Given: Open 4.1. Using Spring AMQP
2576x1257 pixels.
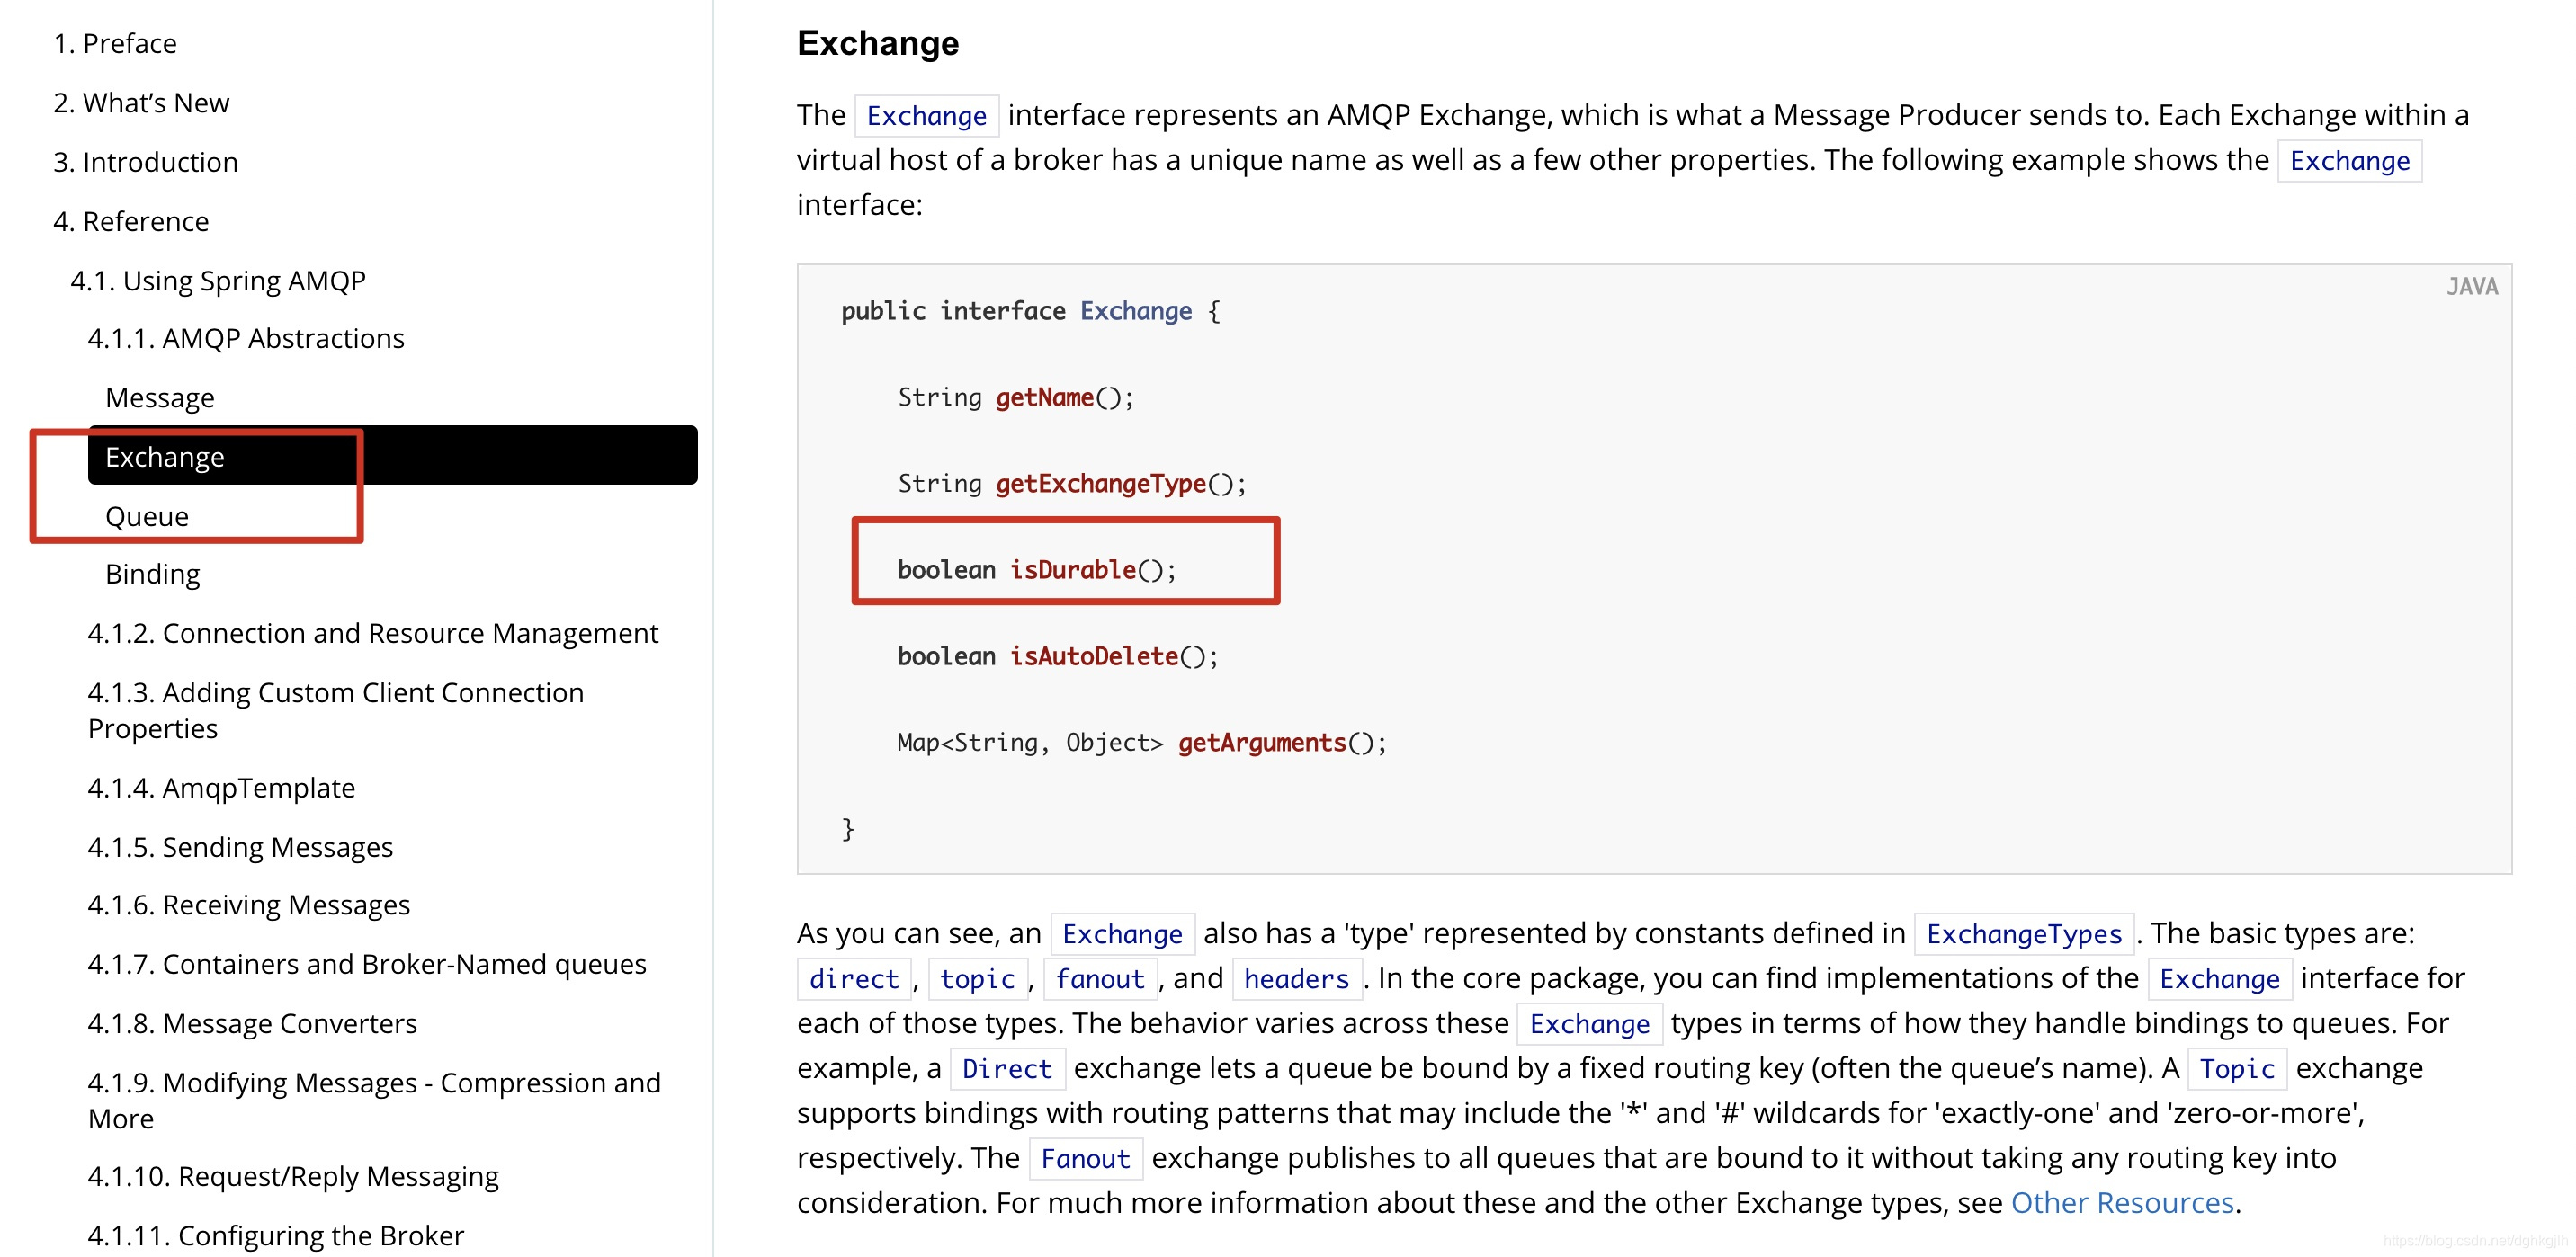Looking at the screenshot, I should (218, 280).
